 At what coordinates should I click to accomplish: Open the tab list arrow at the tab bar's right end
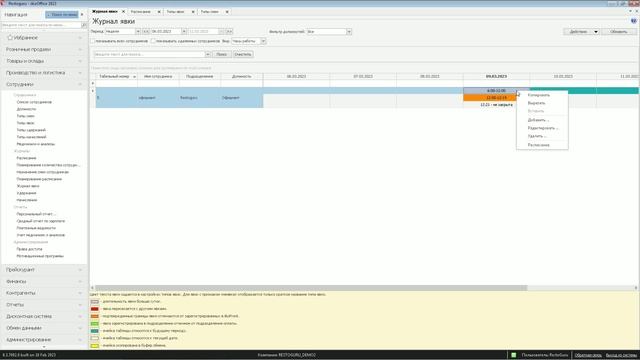click(x=631, y=11)
